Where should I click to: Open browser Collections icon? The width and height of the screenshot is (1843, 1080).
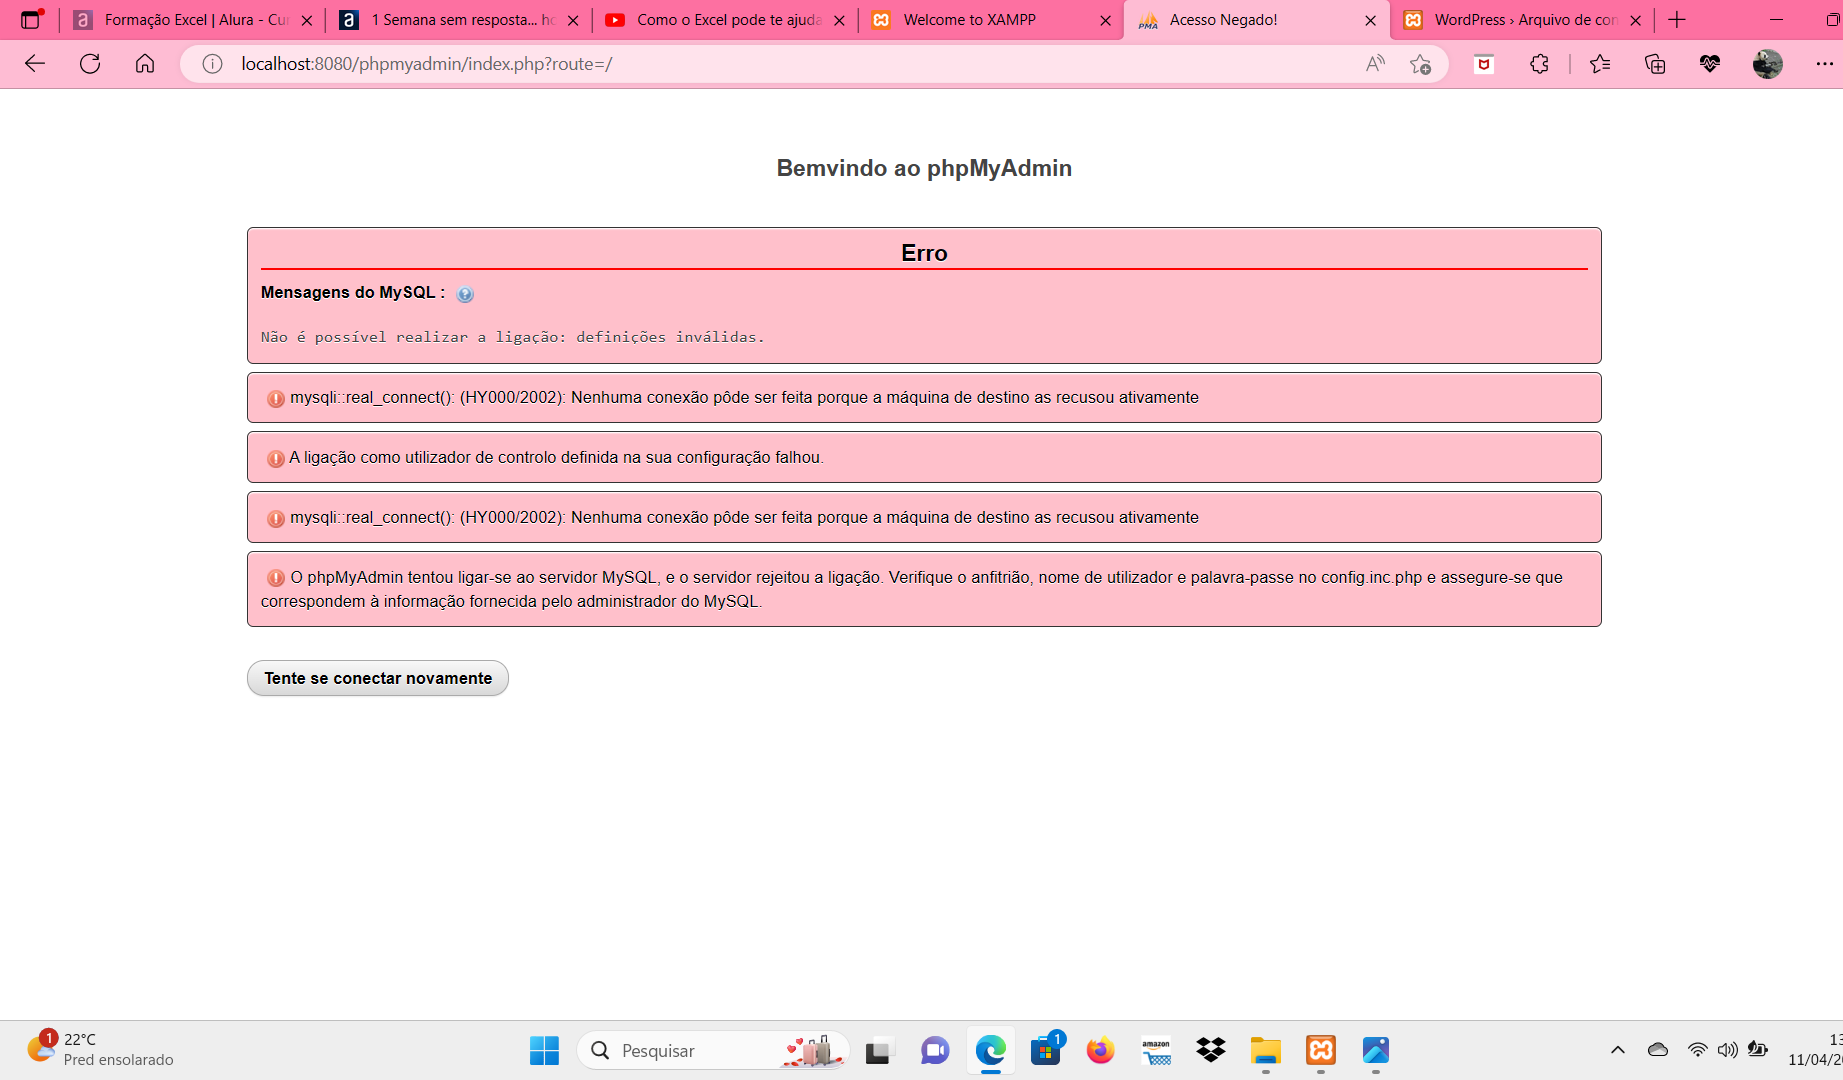1655,64
